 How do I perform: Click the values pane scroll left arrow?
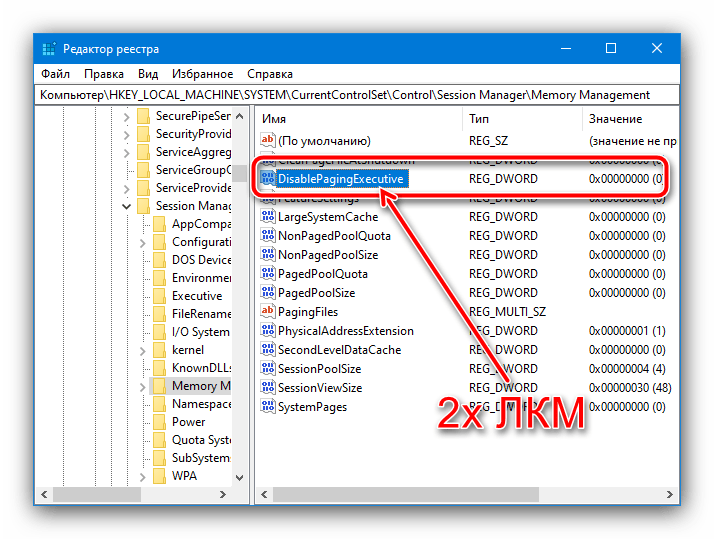tap(265, 494)
